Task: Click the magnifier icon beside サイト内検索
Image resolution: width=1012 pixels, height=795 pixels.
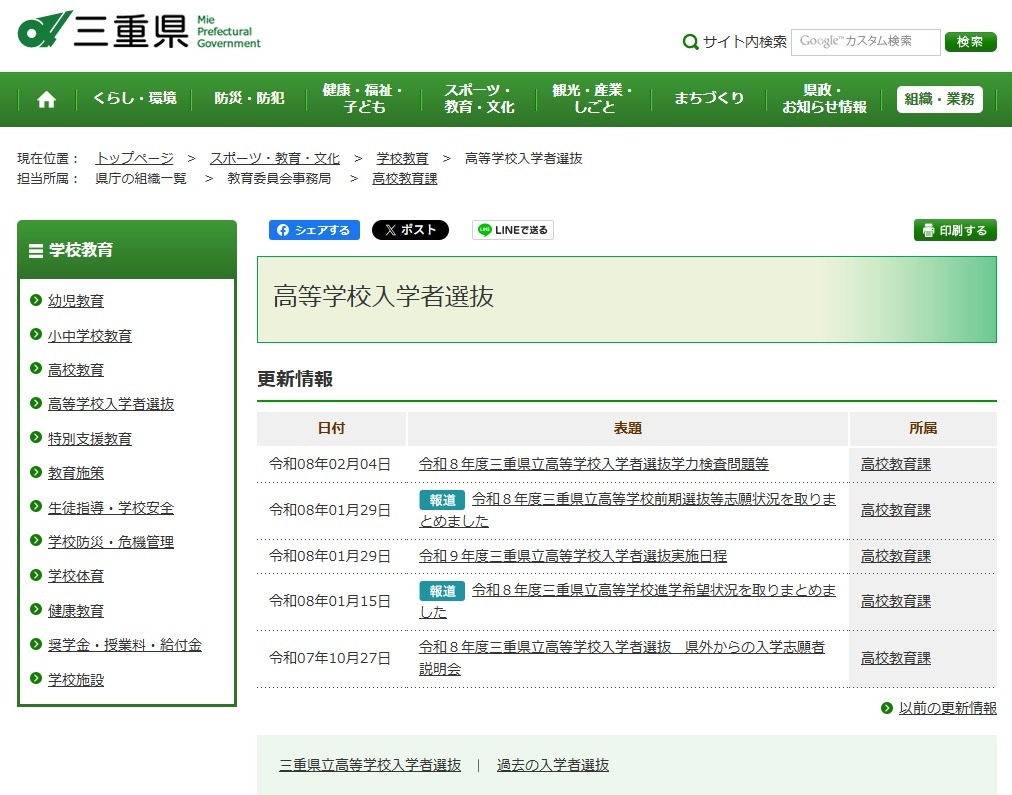Action: point(690,42)
